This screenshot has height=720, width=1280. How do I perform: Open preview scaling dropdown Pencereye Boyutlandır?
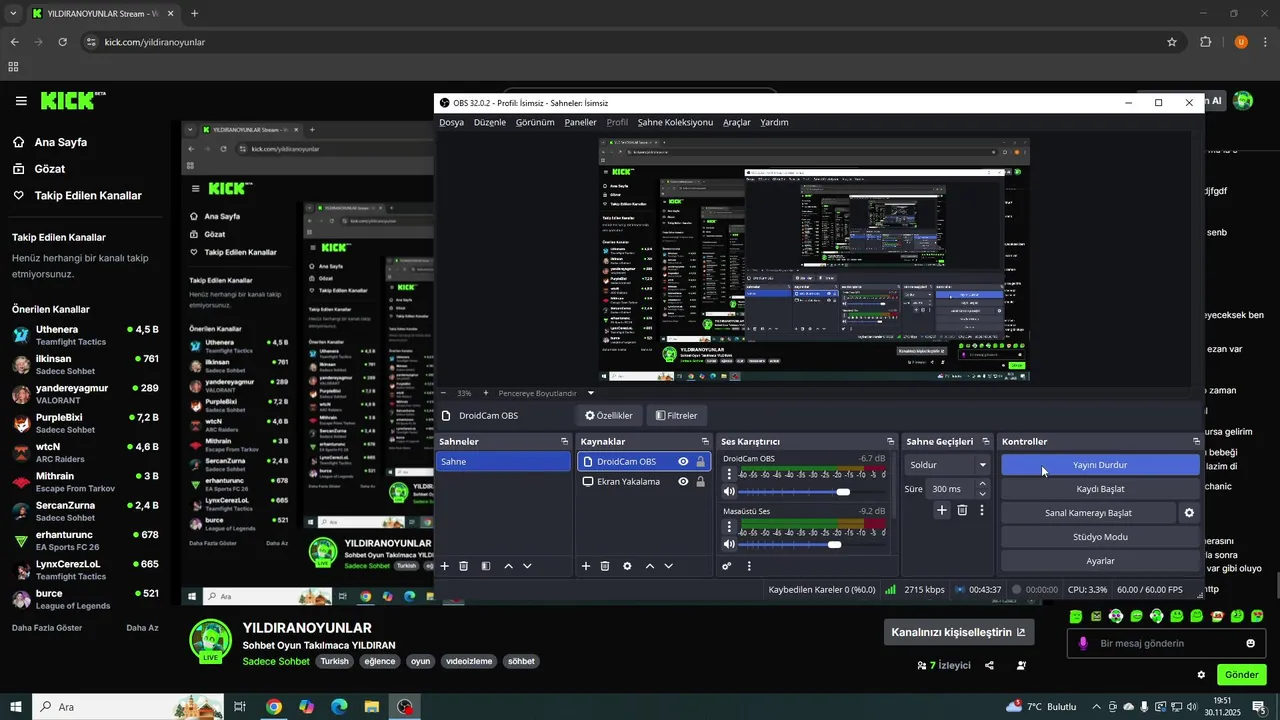coord(546,393)
